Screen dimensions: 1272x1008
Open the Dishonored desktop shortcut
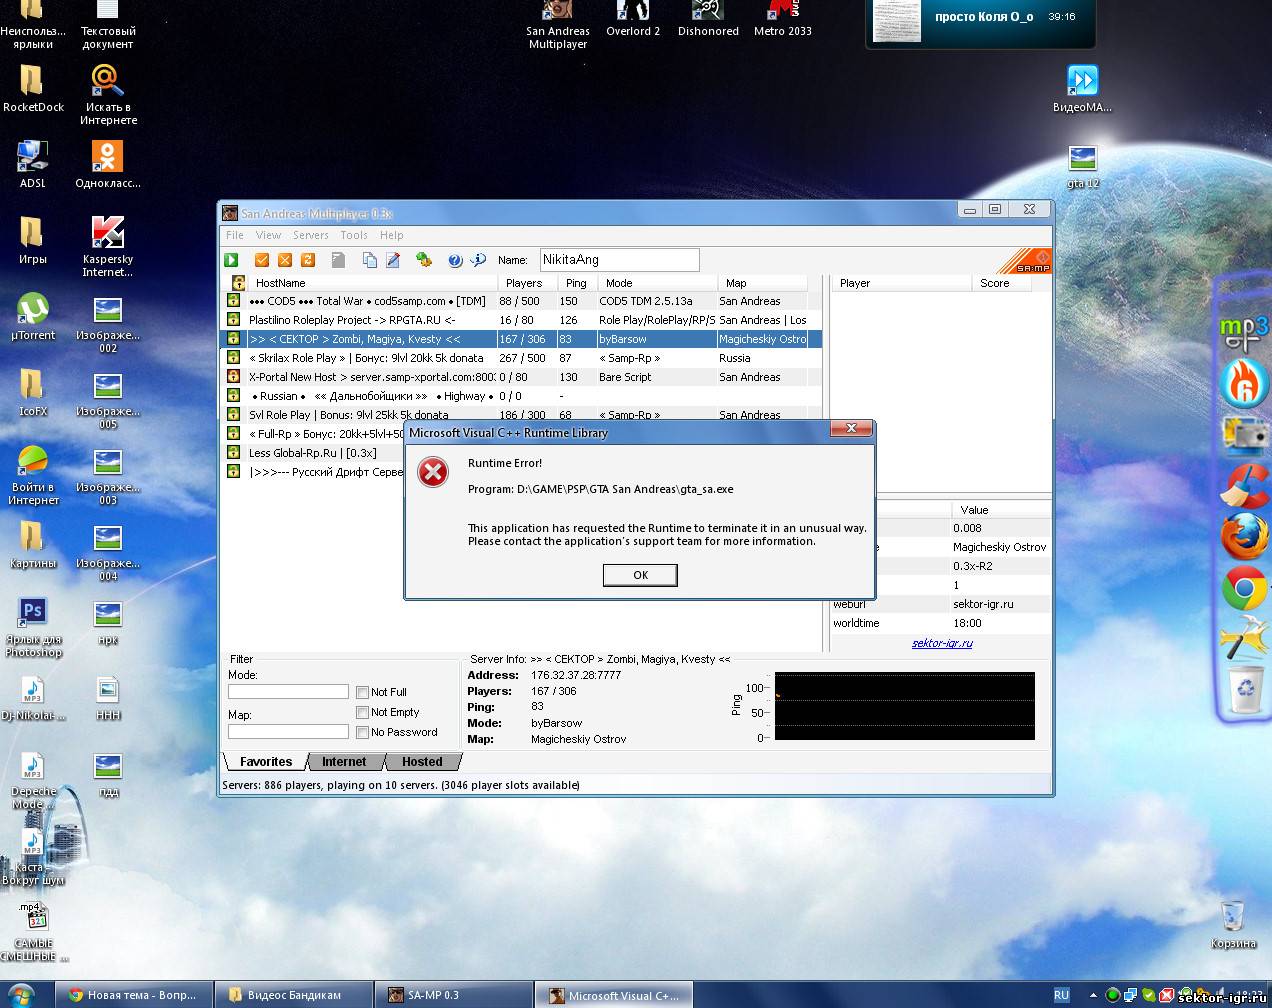[708, 20]
